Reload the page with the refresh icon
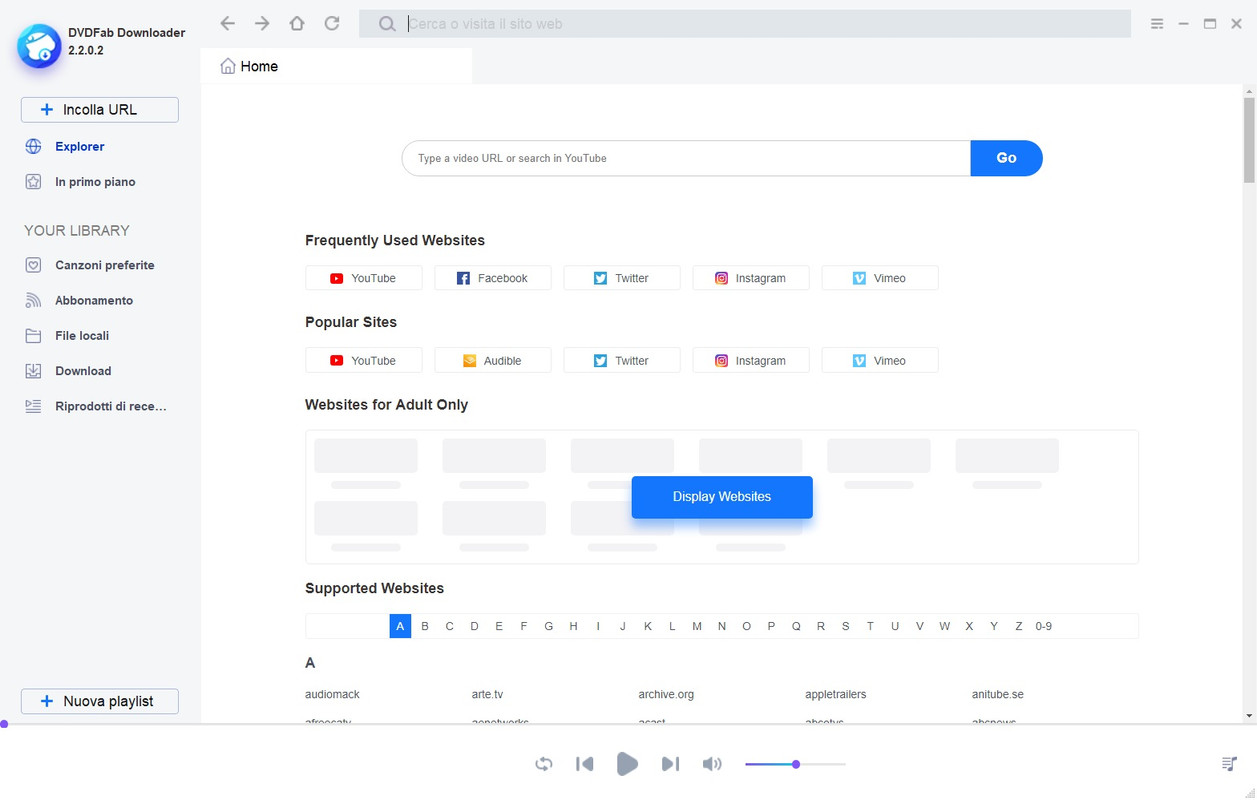 pyautogui.click(x=332, y=23)
